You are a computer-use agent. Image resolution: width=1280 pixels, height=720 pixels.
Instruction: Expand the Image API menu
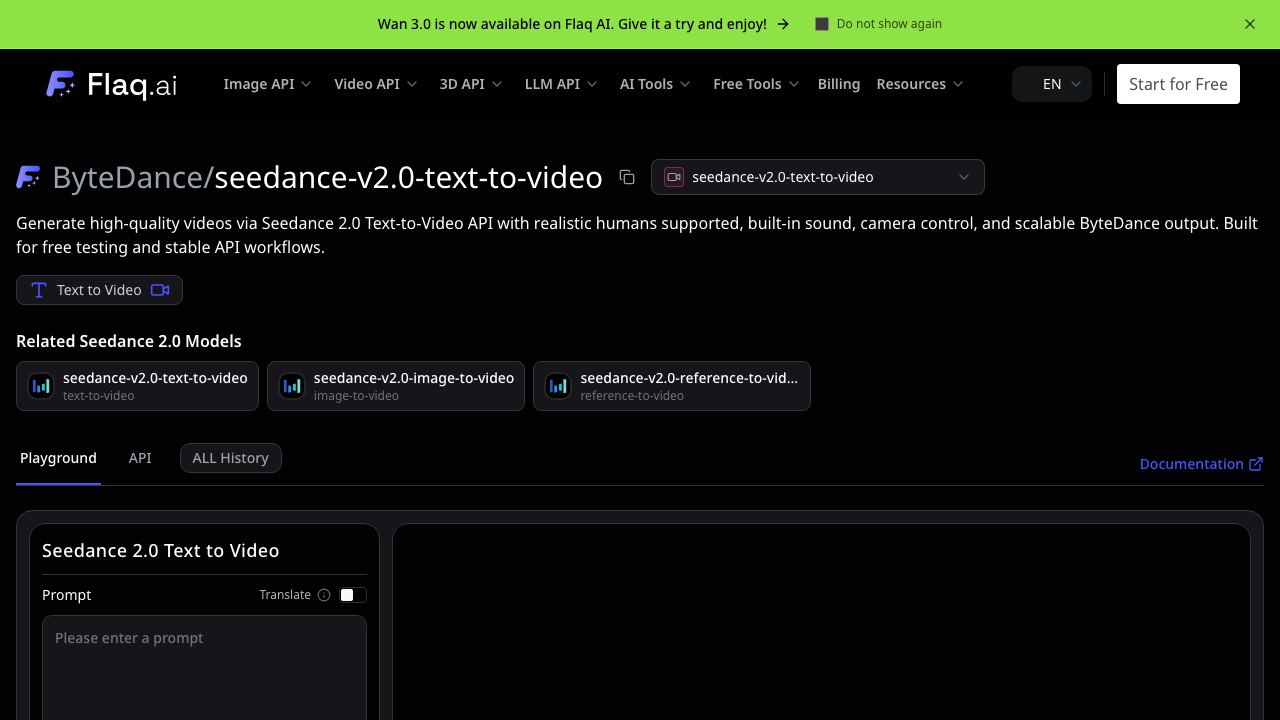(267, 84)
